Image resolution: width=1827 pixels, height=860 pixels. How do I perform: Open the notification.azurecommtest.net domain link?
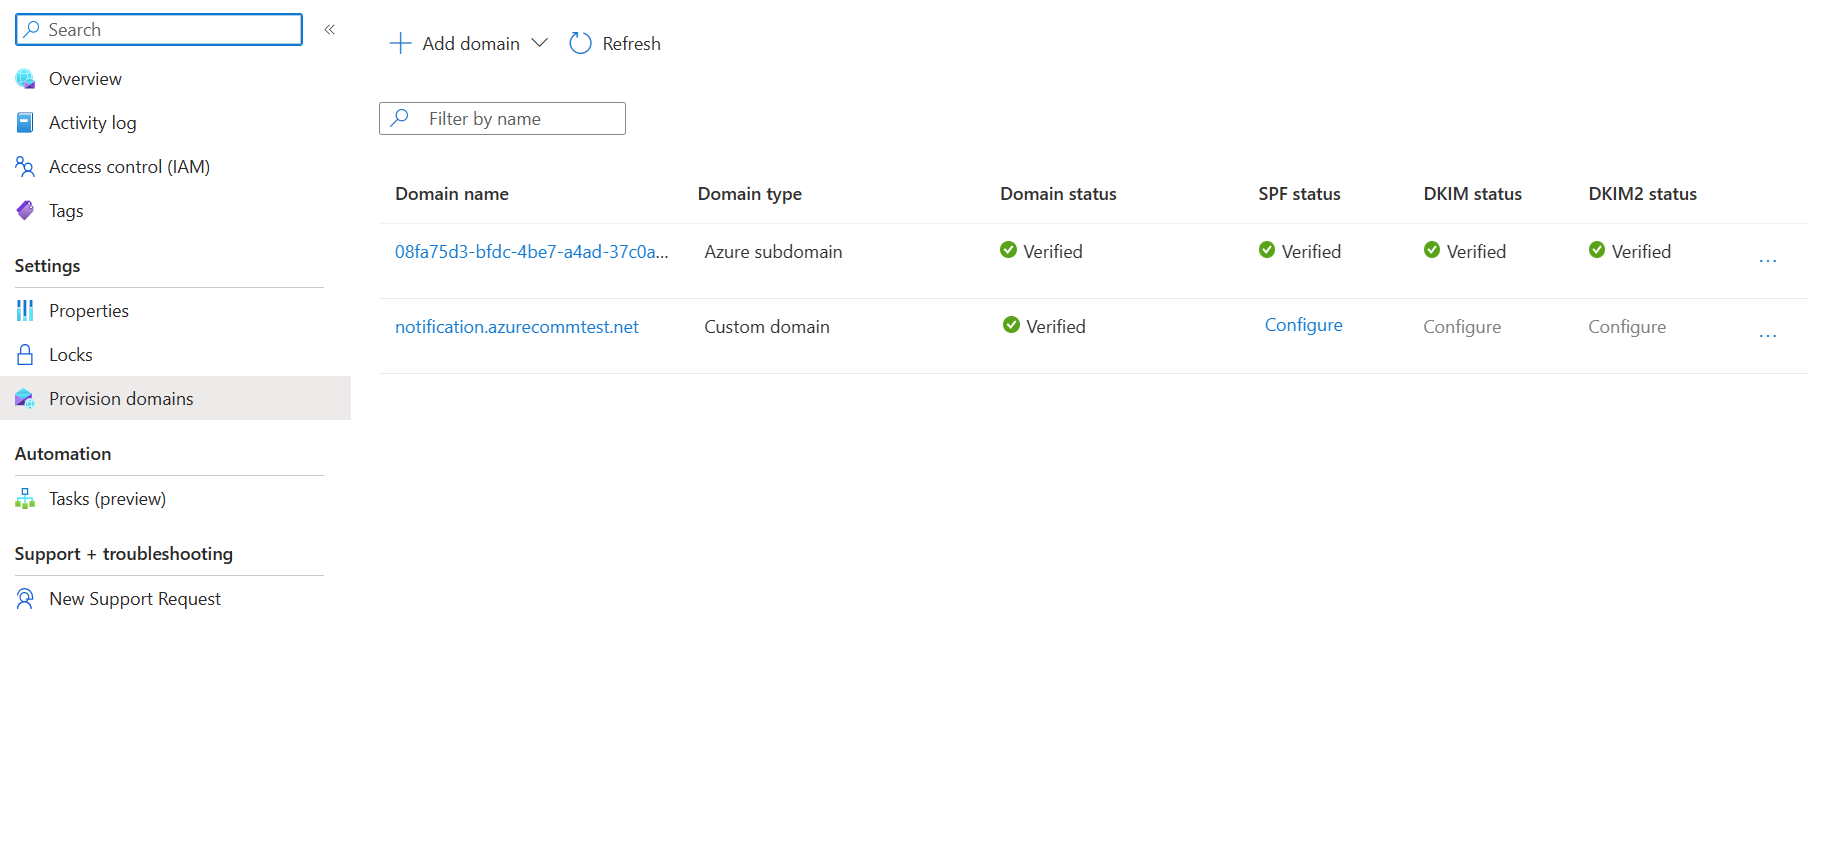[517, 327]
